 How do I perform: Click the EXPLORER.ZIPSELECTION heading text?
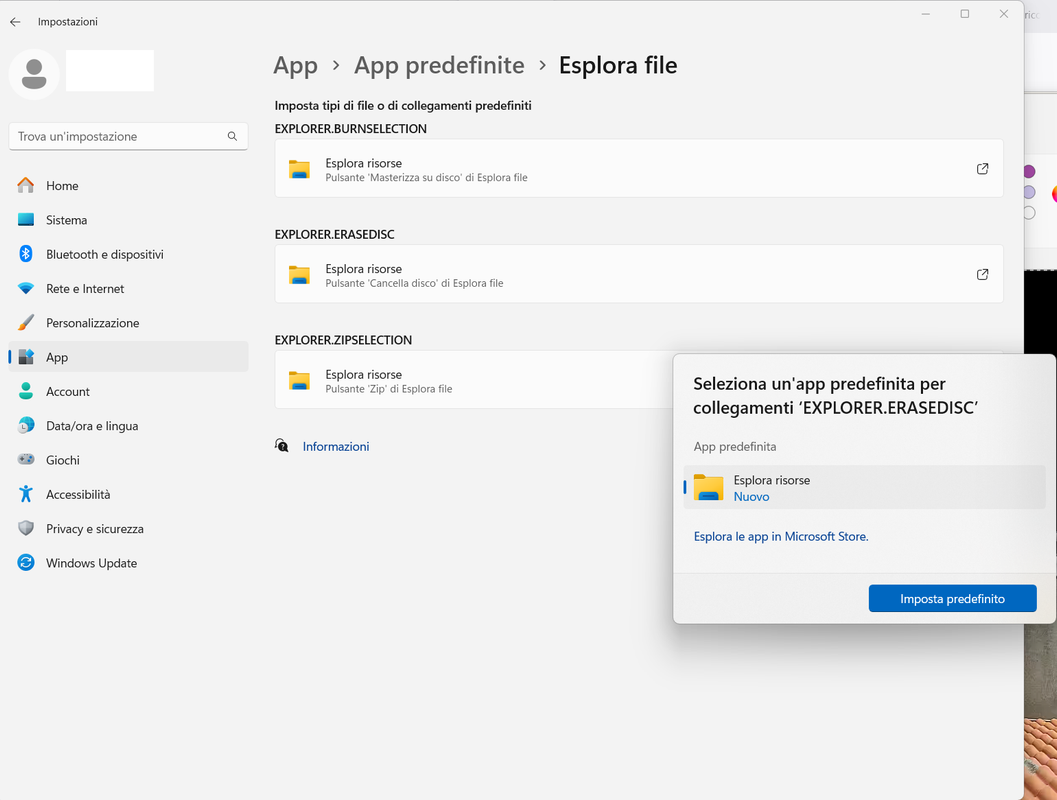(x=343, y=340)
